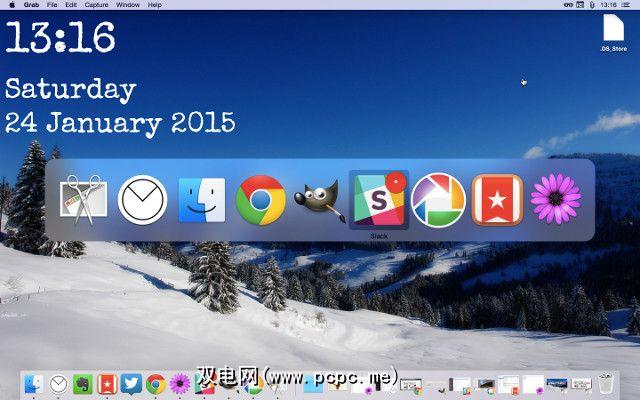The image size is (640, 400).
Task: Open the File menu
Action: (52, 5)
